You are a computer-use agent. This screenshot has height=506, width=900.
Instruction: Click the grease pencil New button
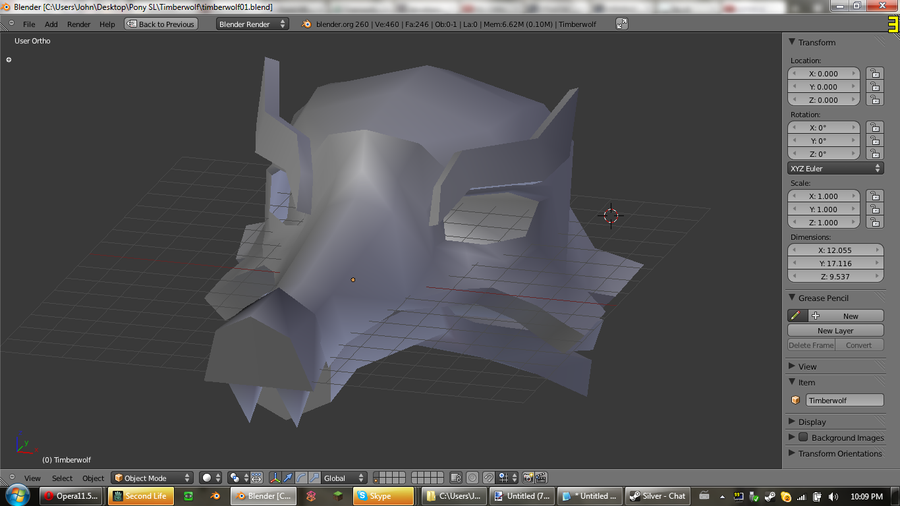846,316
